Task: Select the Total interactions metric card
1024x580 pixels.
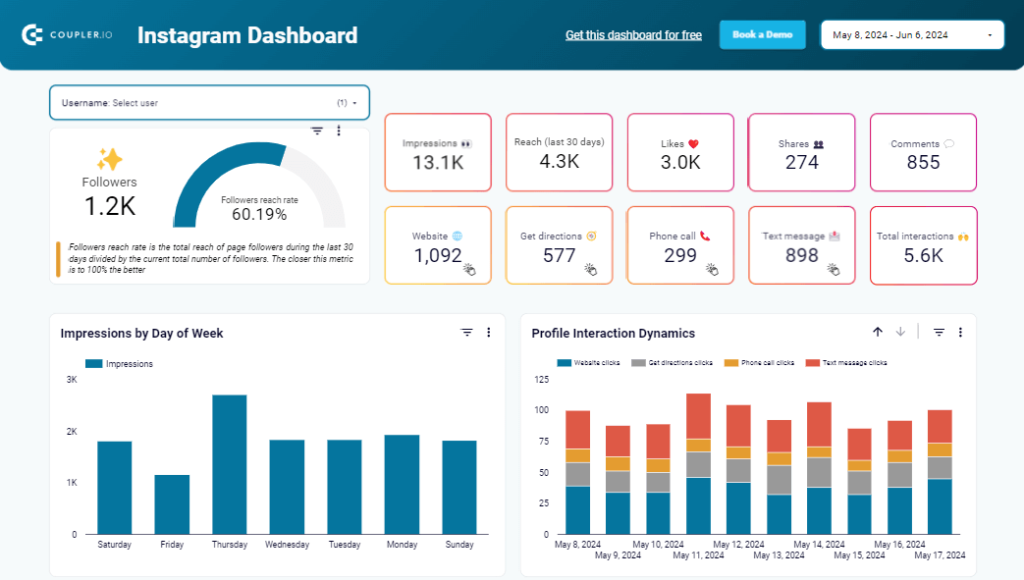Action: (923, 245)
